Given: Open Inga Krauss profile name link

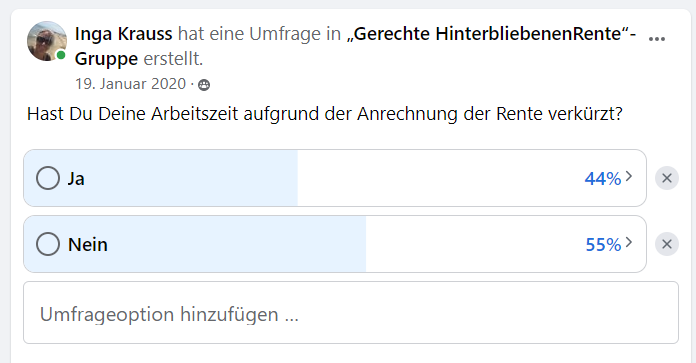Looking at the screenshot, I should coord(123,34).
